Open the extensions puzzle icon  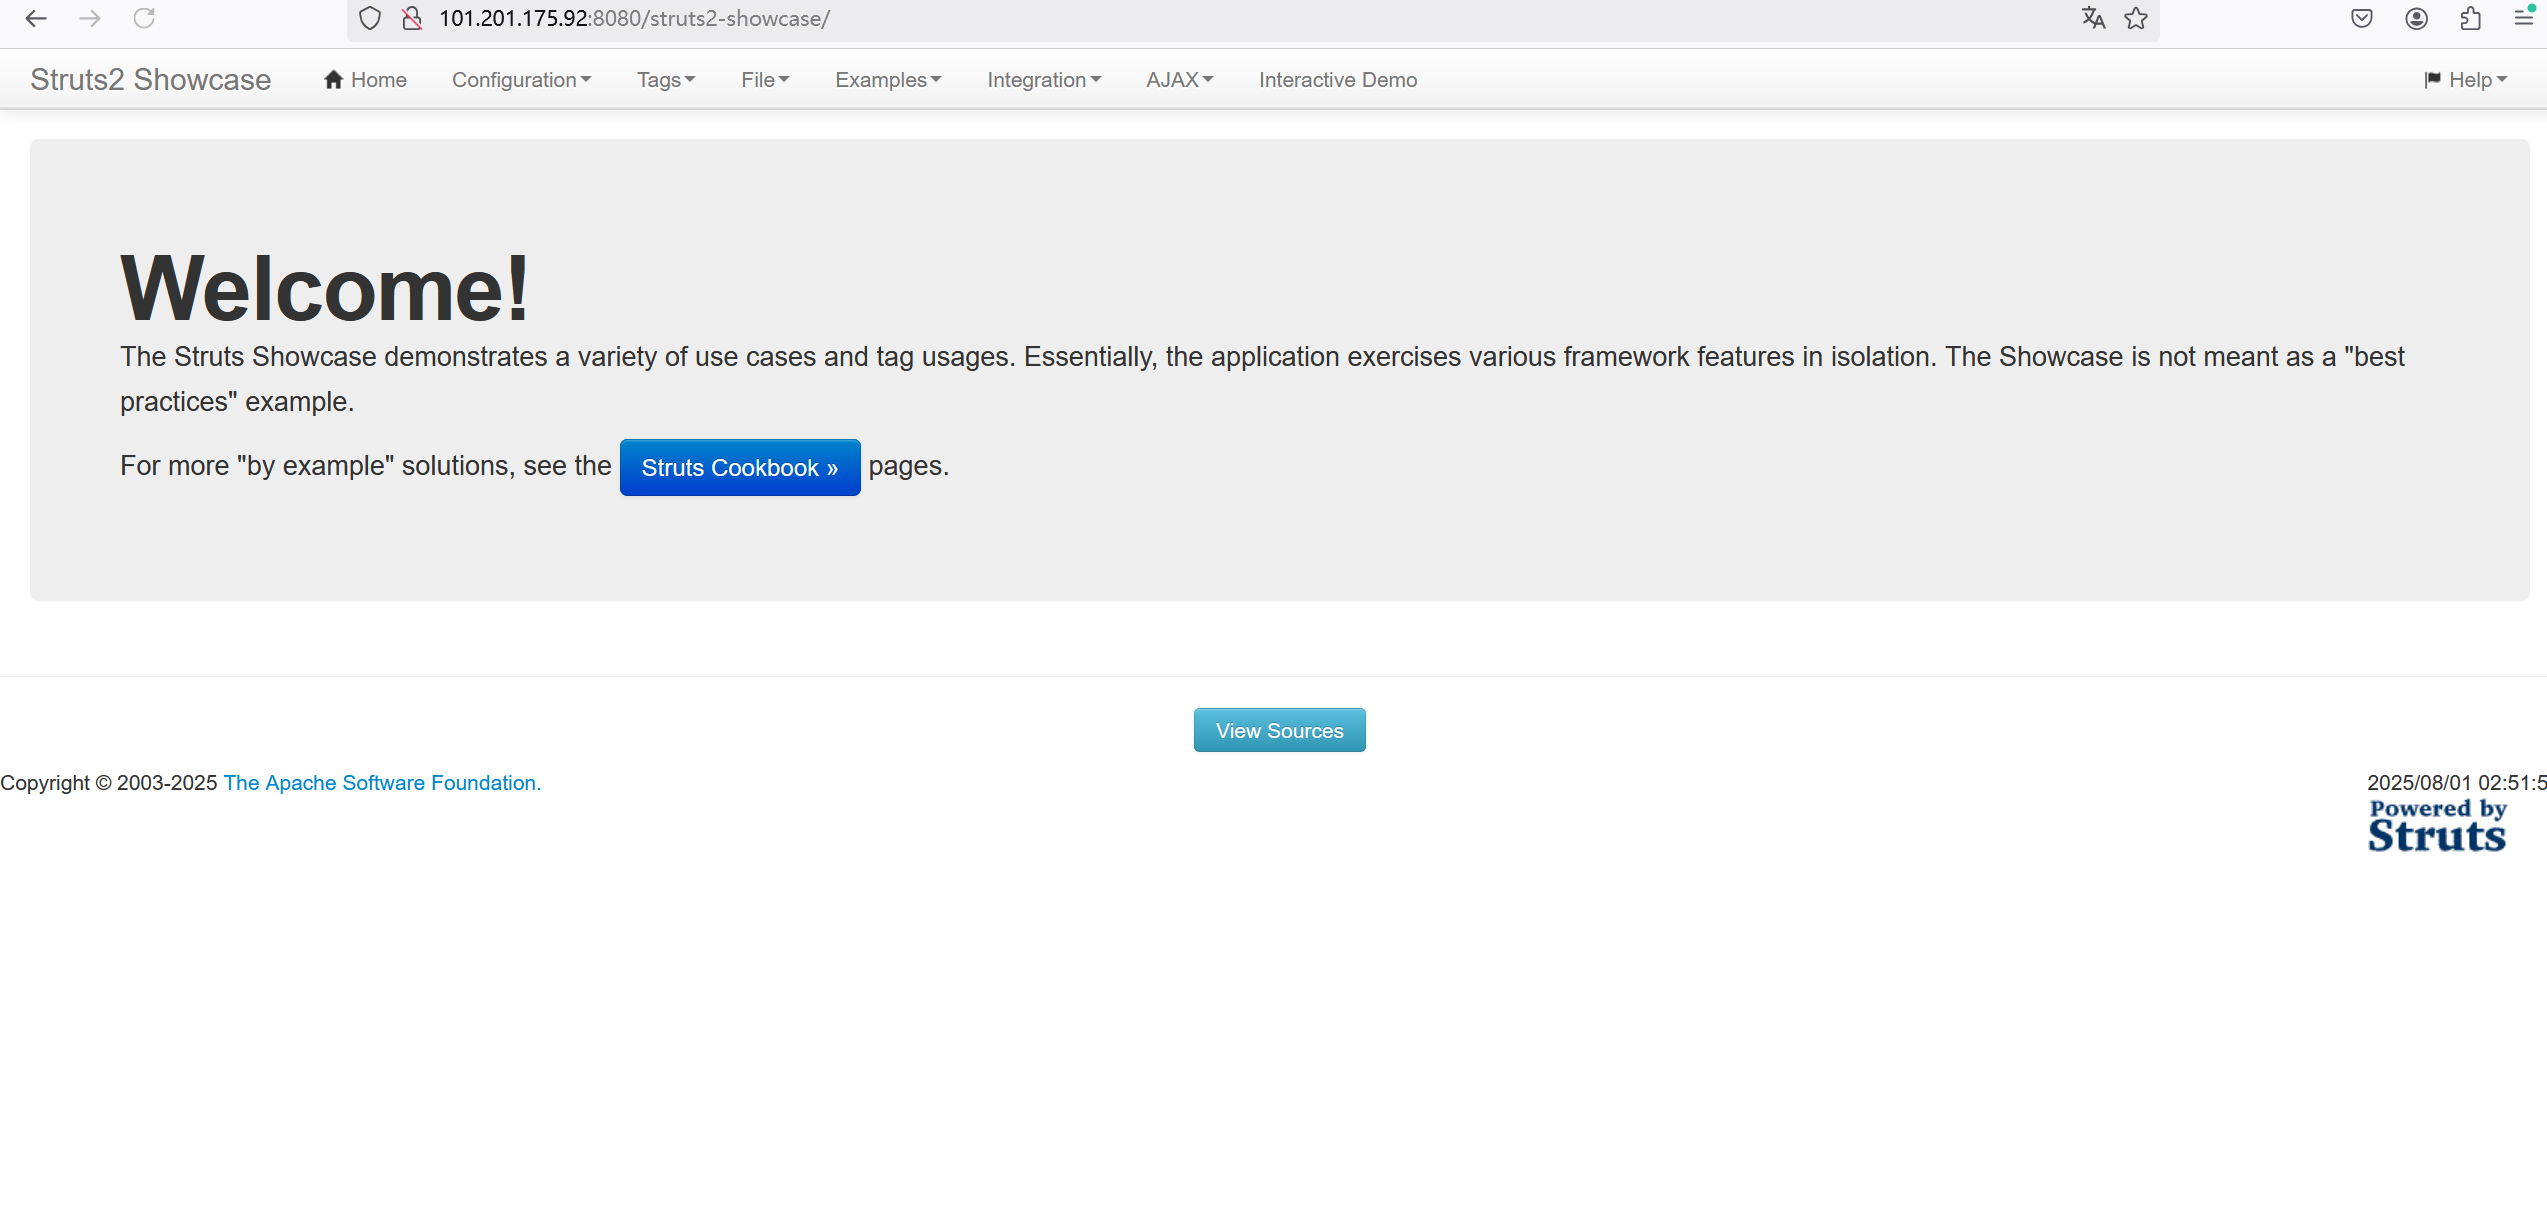coord(2471,18)
